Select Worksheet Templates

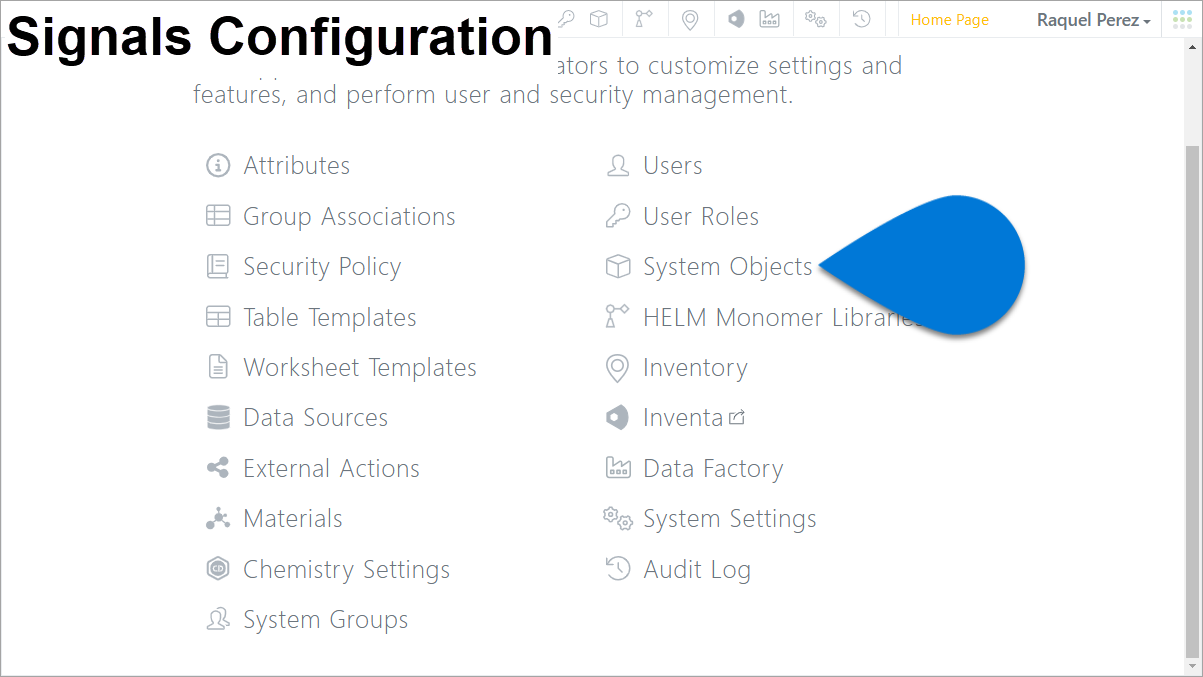pyautogui.click(x=359, y=368)
